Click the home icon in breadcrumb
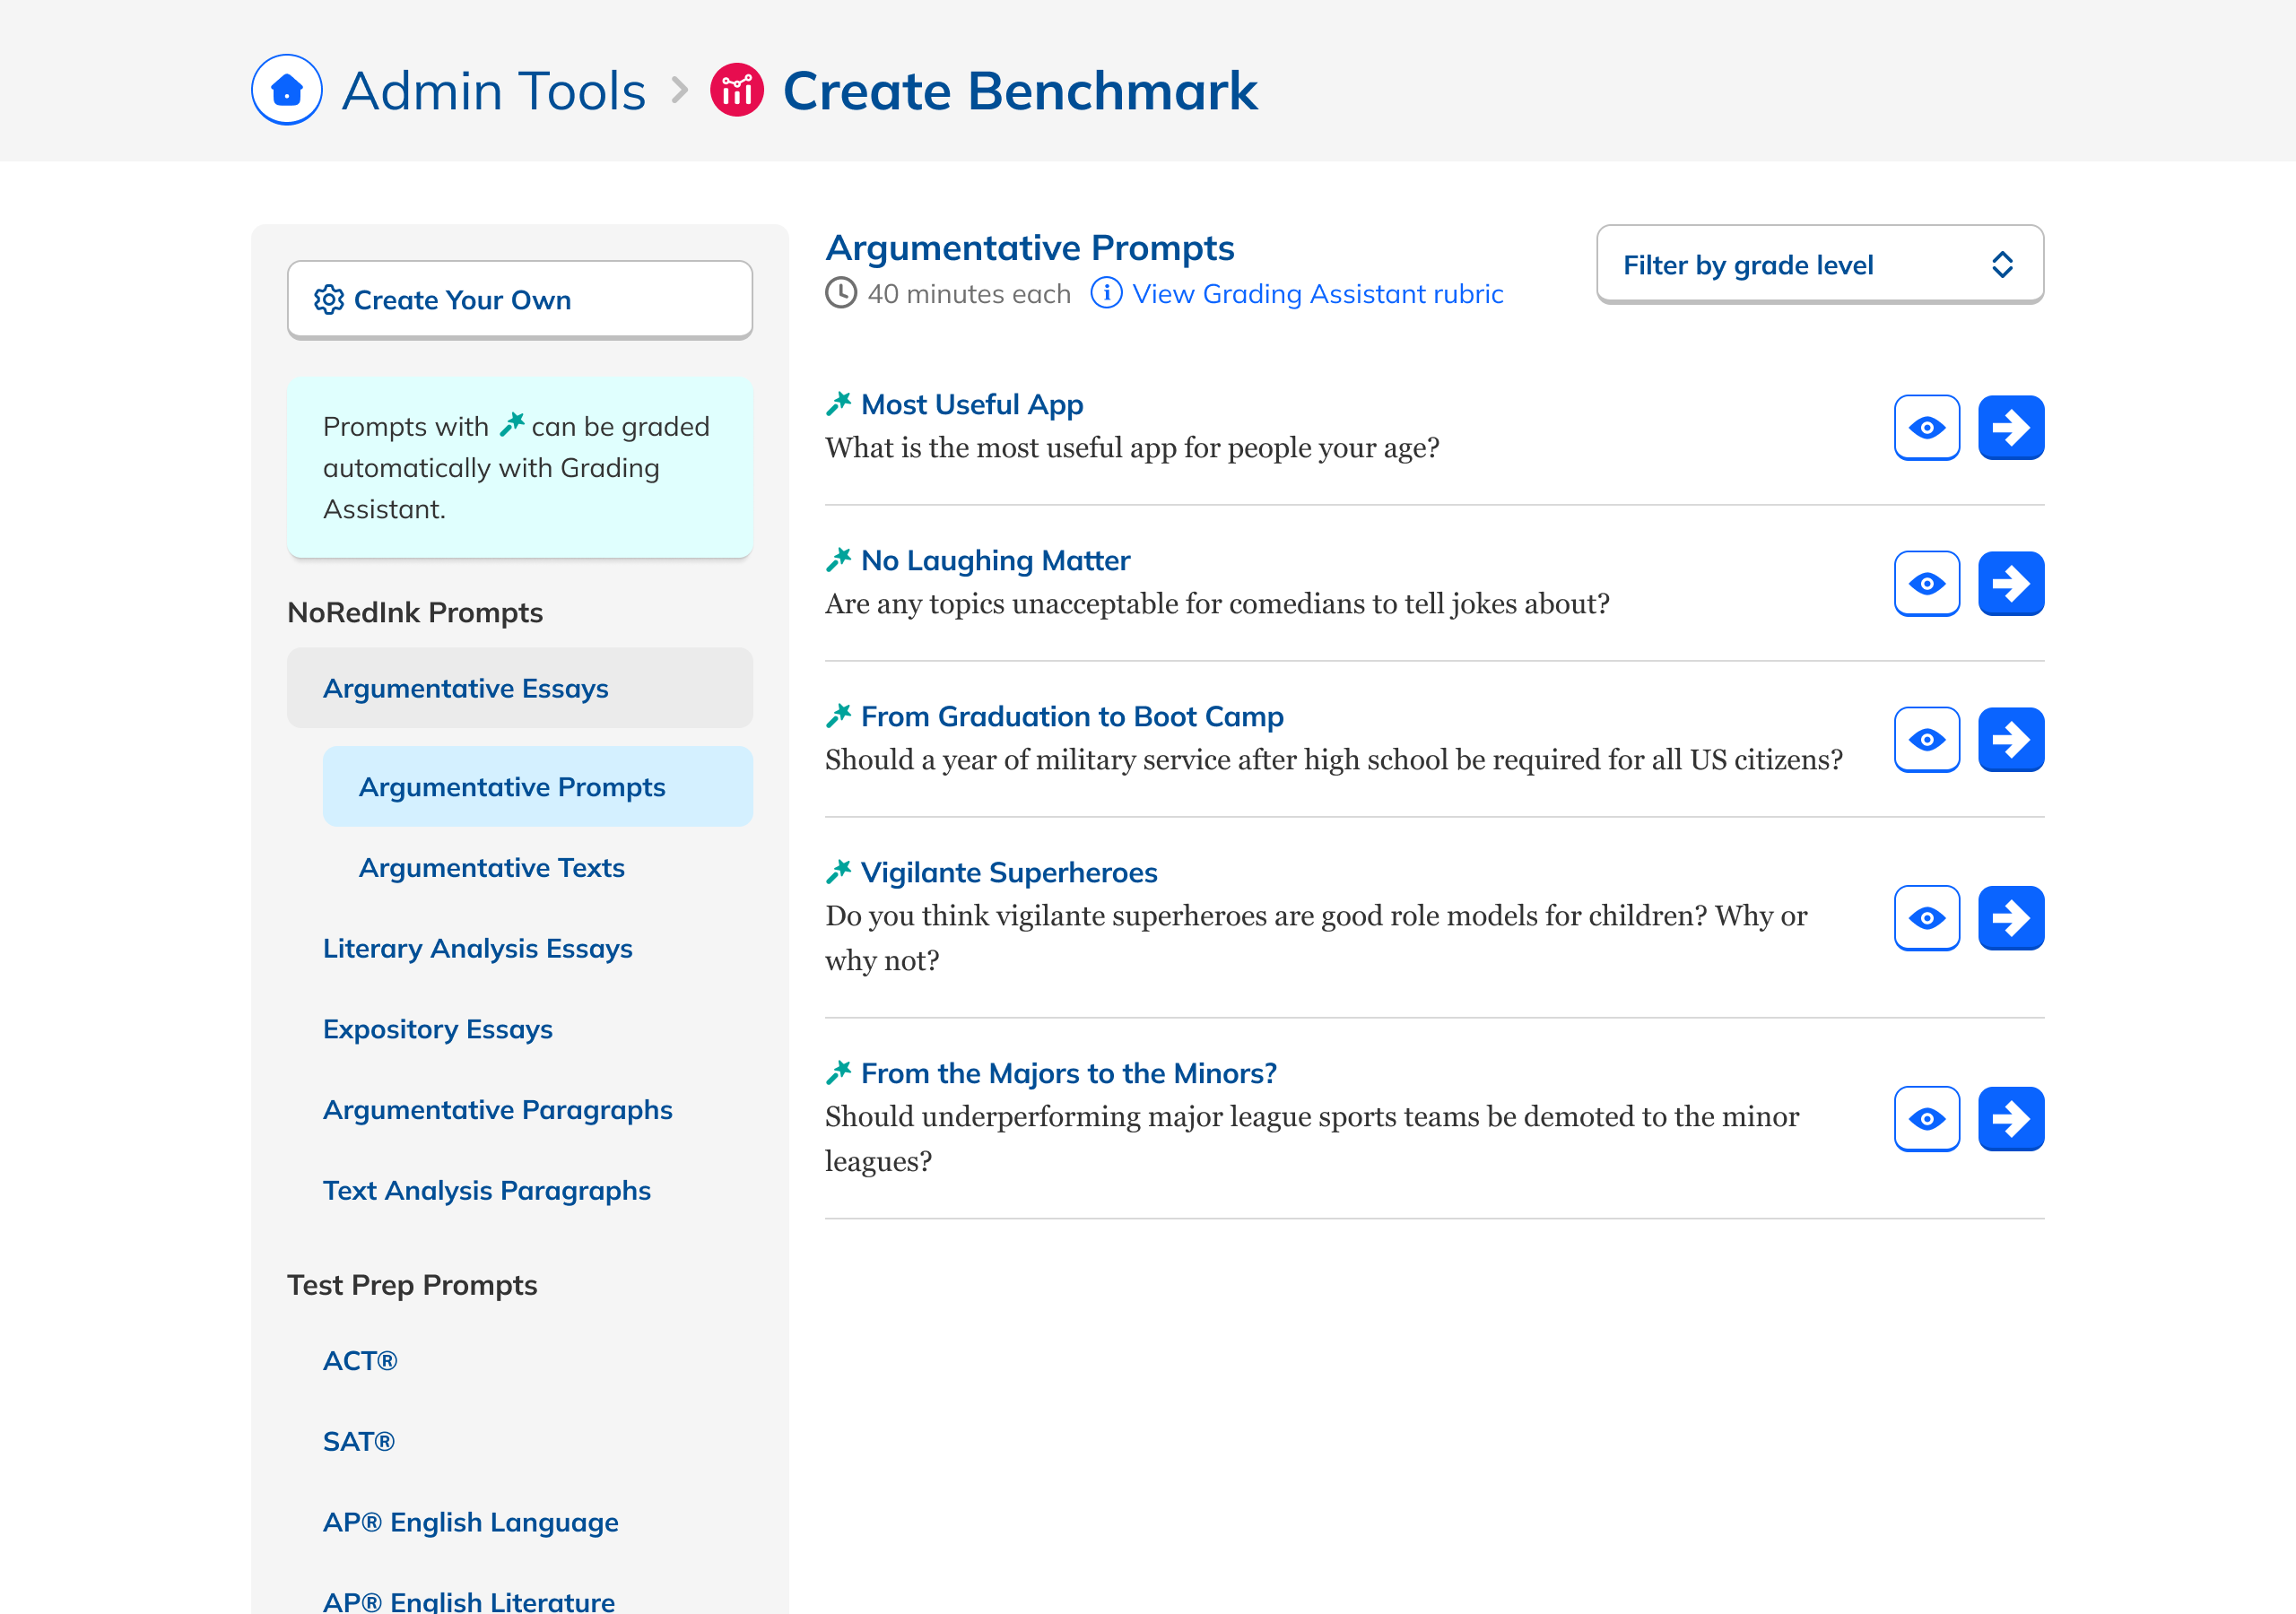The width and height of the screenshot is (2296, 1614). tap(286, 90)
